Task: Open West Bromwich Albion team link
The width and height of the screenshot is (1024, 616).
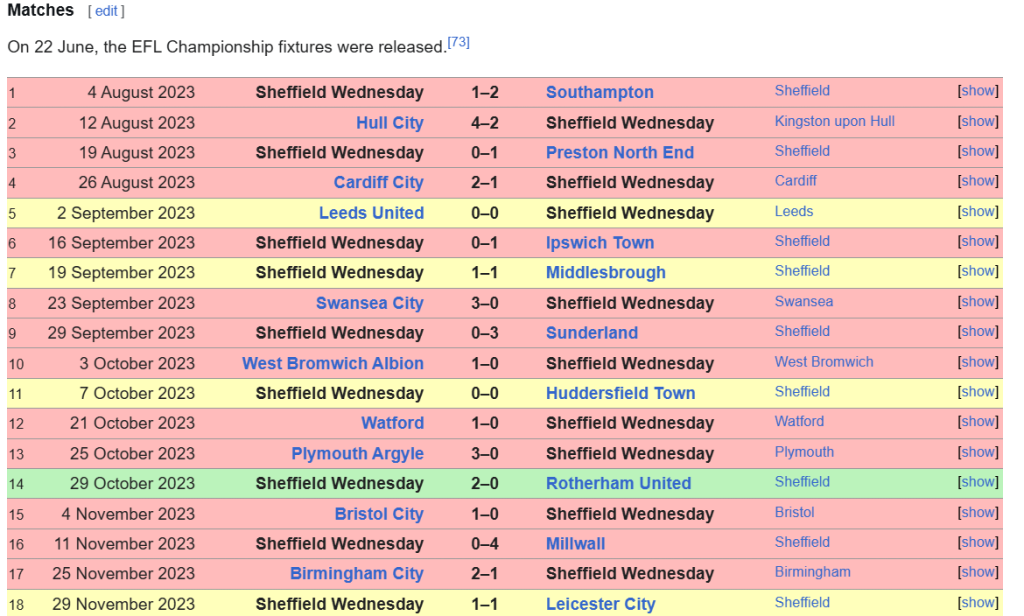Action: click(x=333, y=363)
